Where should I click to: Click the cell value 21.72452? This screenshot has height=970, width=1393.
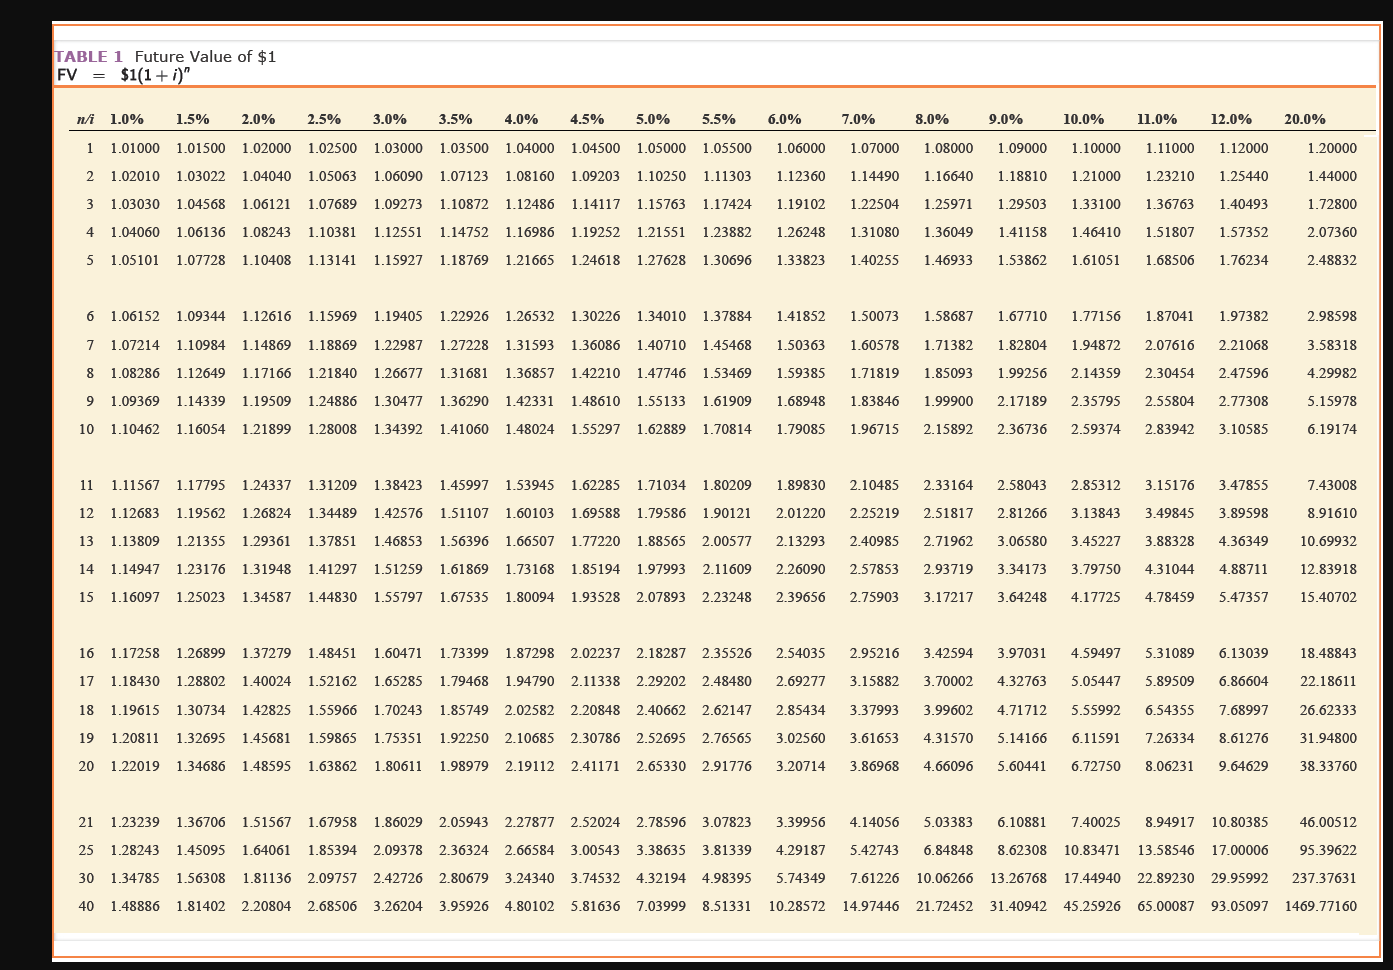pyautogui.click(x=945, y=906)
